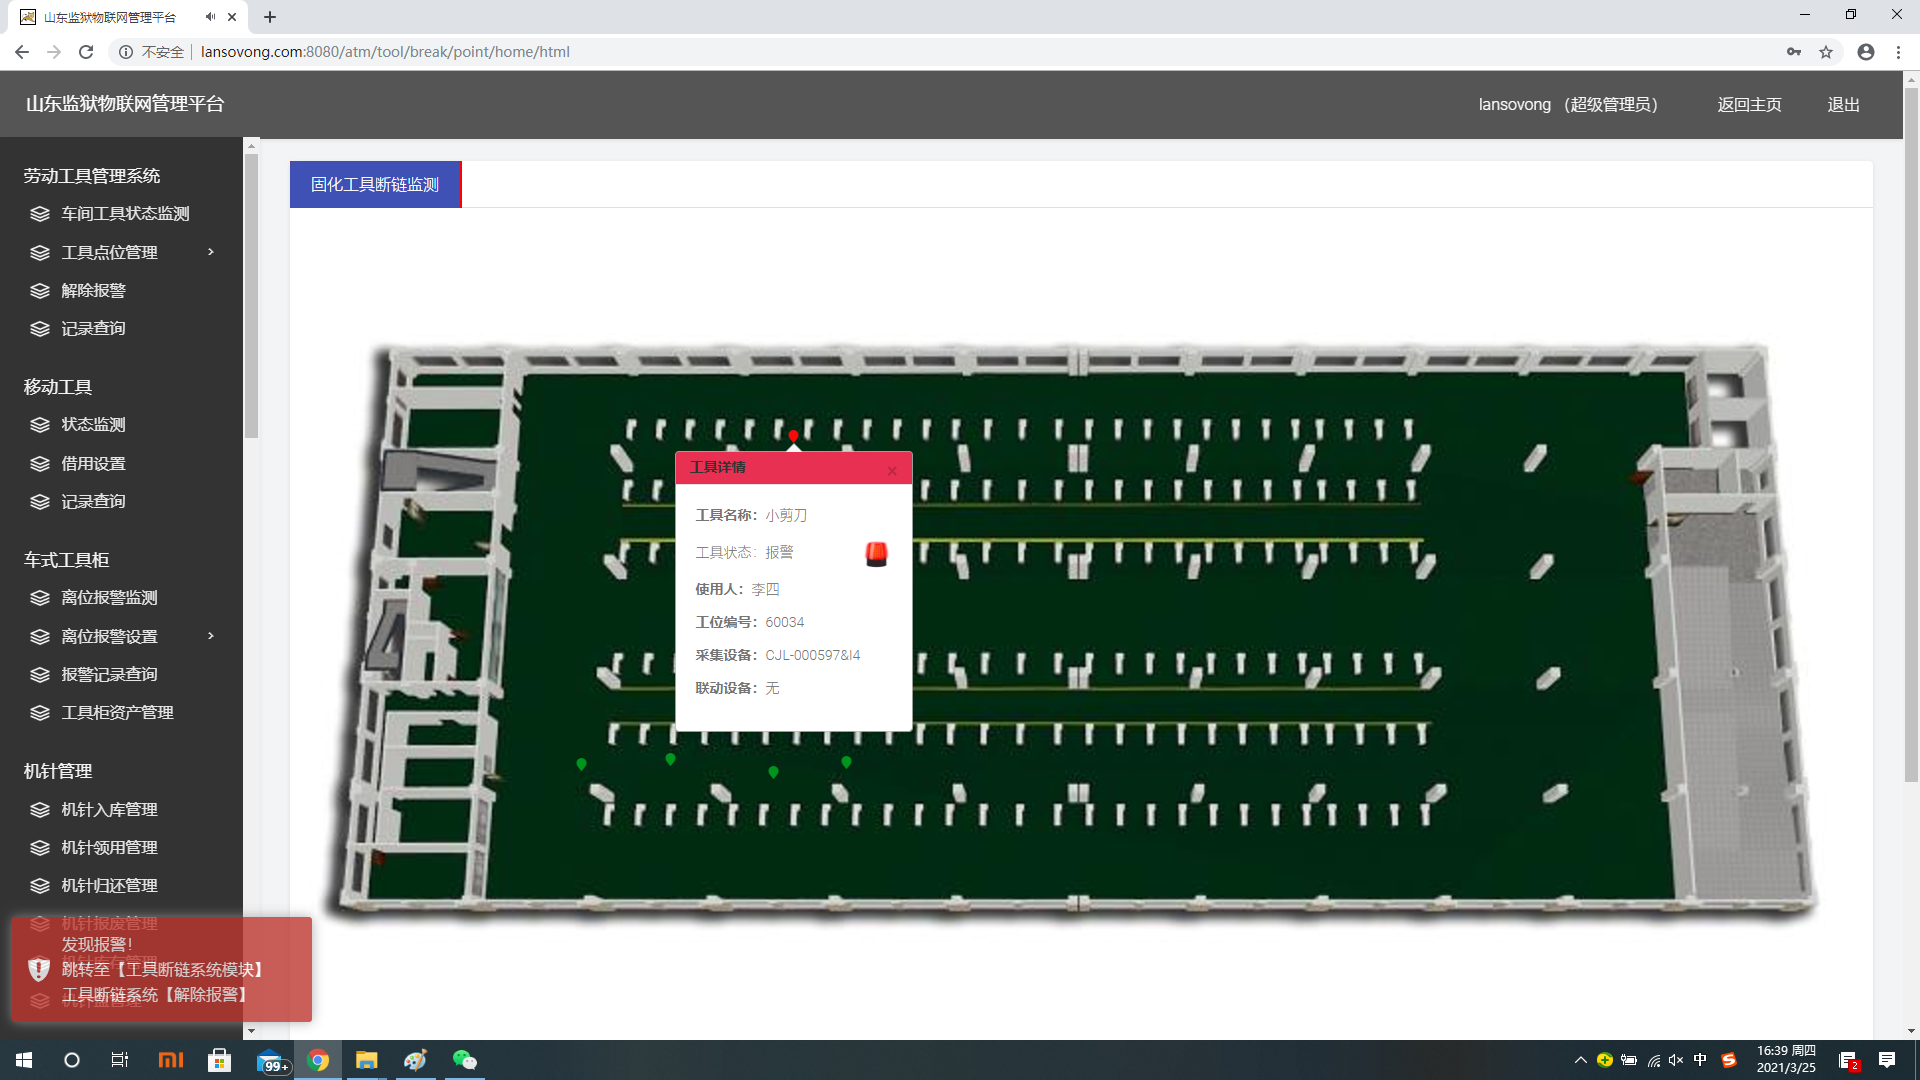Open a new browser tab

tap(270, 17)
